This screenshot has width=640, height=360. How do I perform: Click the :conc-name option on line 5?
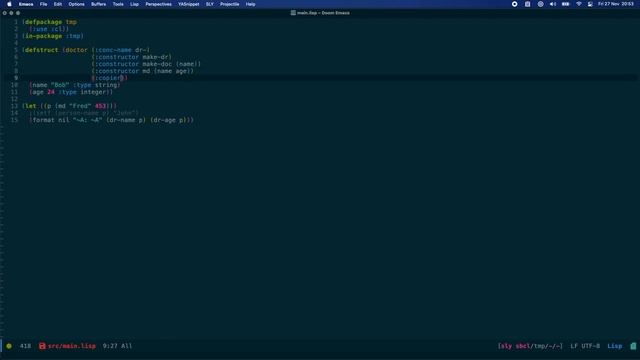tap(113, 50)
